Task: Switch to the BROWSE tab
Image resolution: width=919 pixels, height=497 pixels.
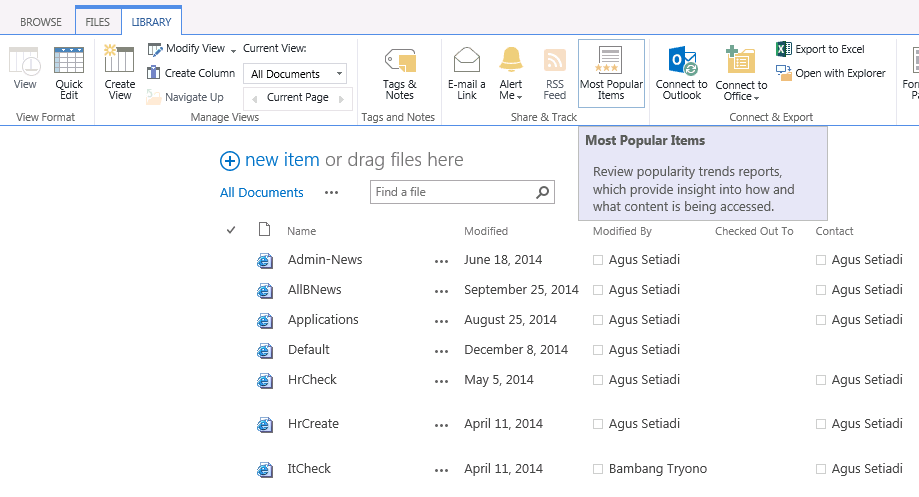Action: tap(41, 22)
